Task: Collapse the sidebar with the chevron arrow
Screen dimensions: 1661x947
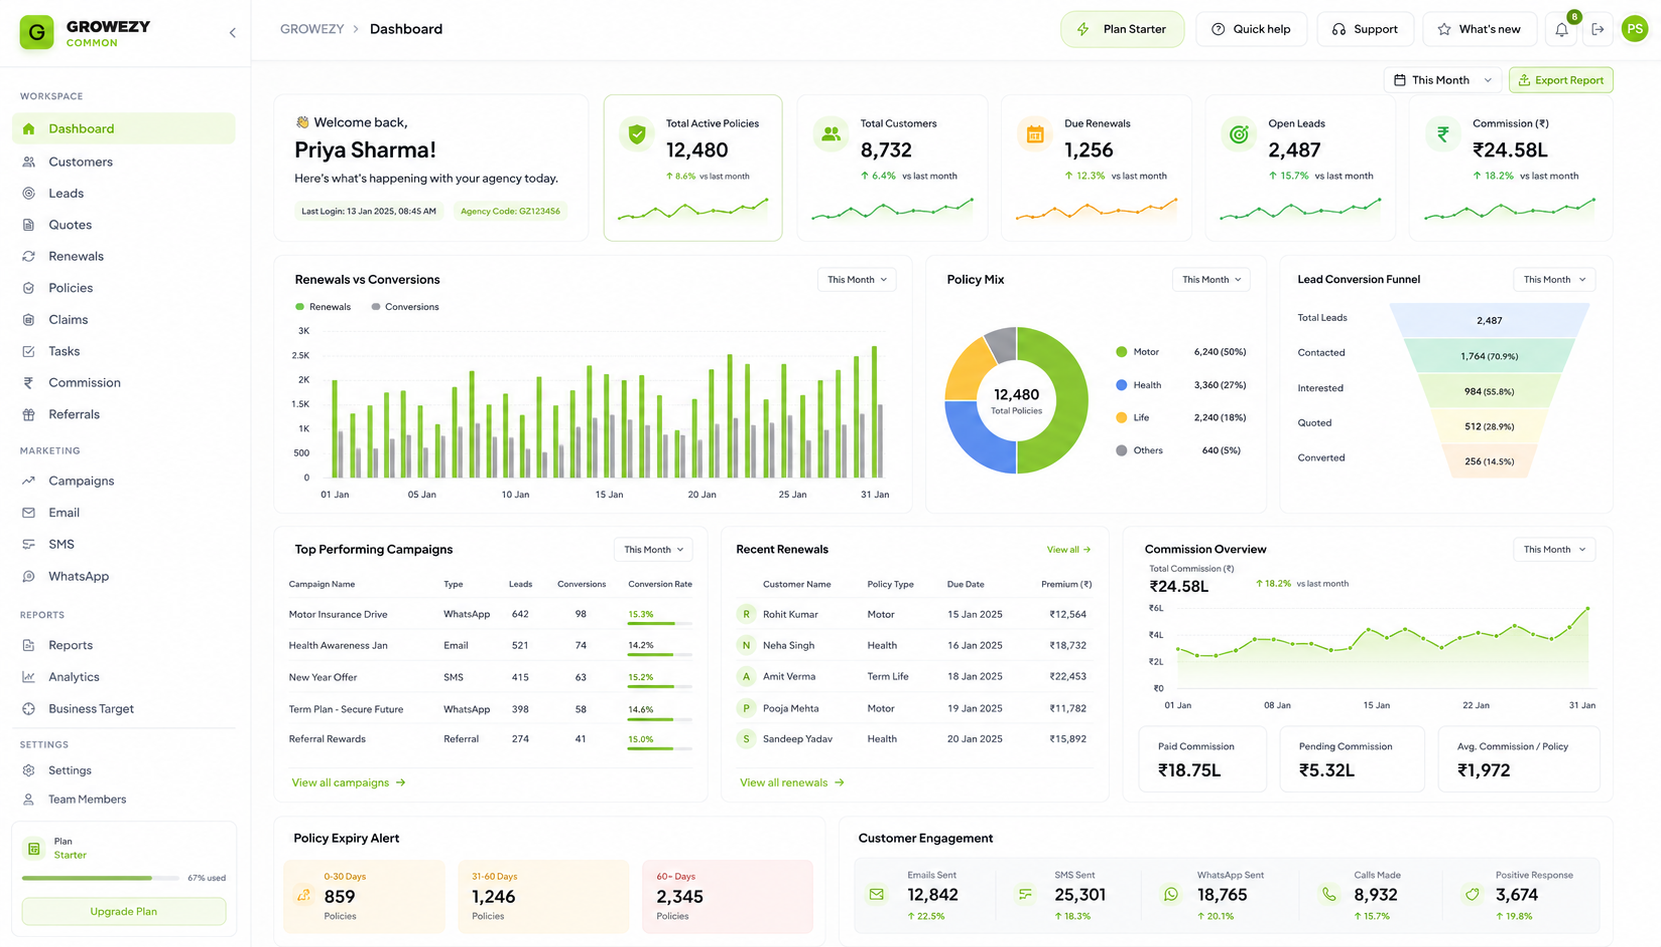Action: (232, 33)
